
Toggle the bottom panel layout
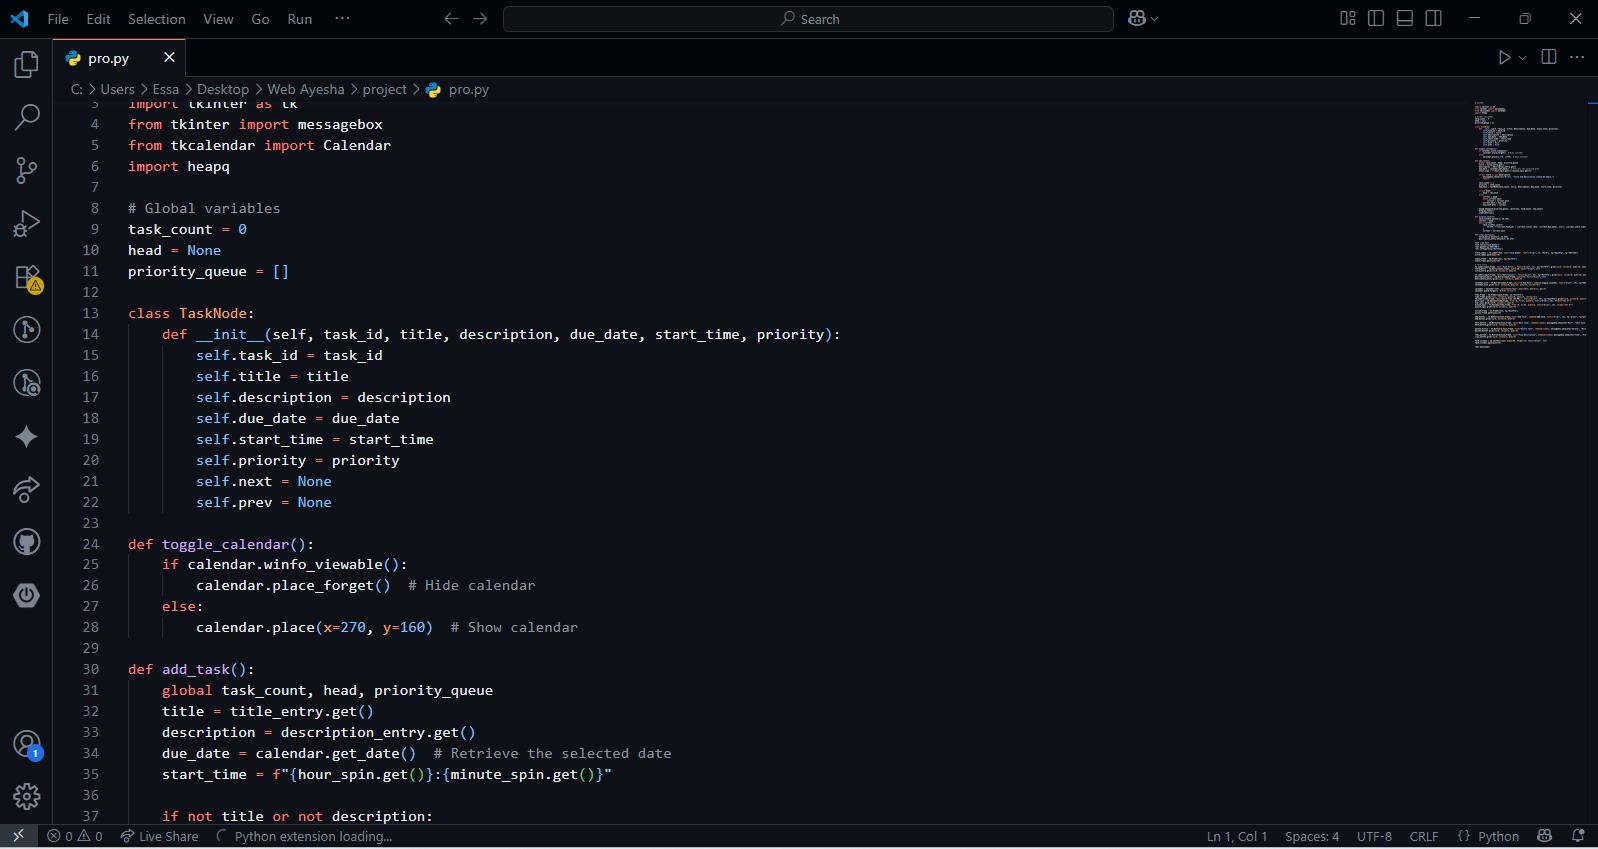pos(1405,19)
